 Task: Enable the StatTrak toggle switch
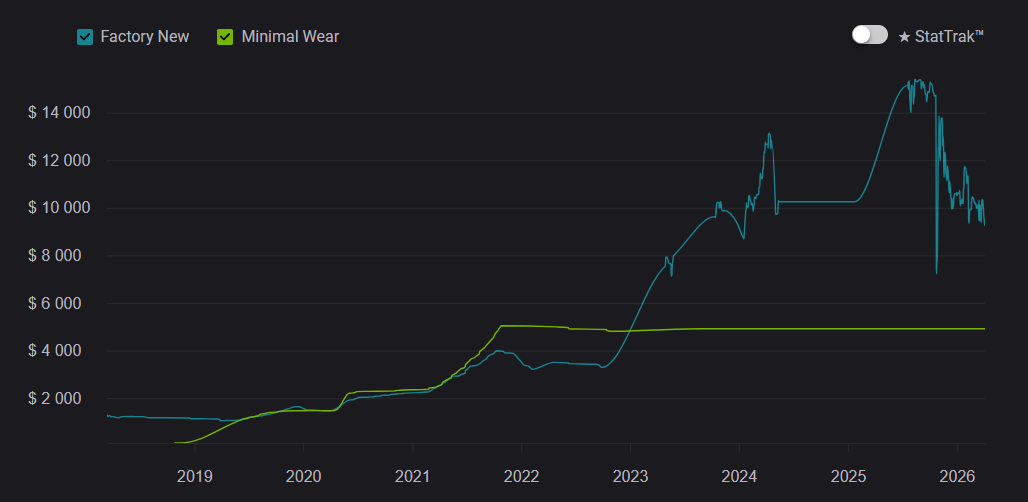(x=869, y=35)
